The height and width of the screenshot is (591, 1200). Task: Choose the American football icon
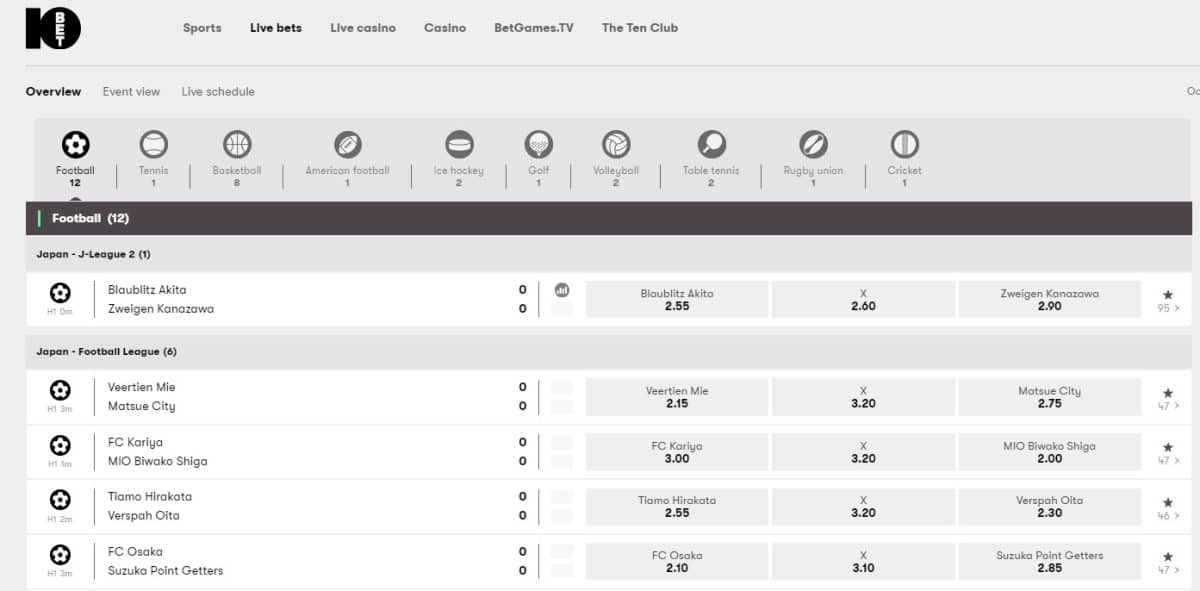tap(347, 146)
